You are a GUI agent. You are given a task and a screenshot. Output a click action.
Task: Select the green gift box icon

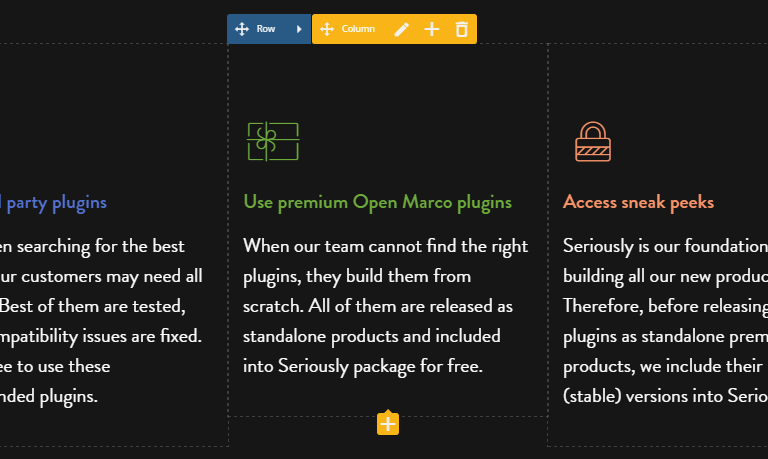273,141
